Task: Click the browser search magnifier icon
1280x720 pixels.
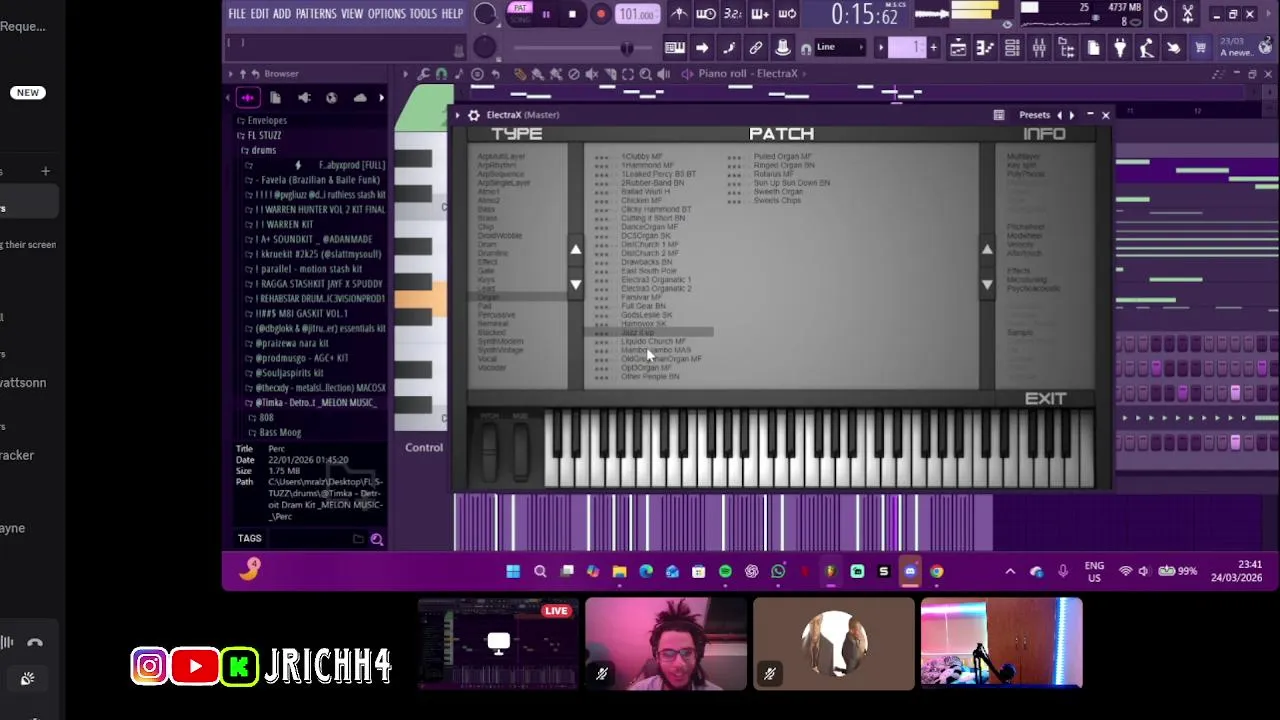Action: 377,539
